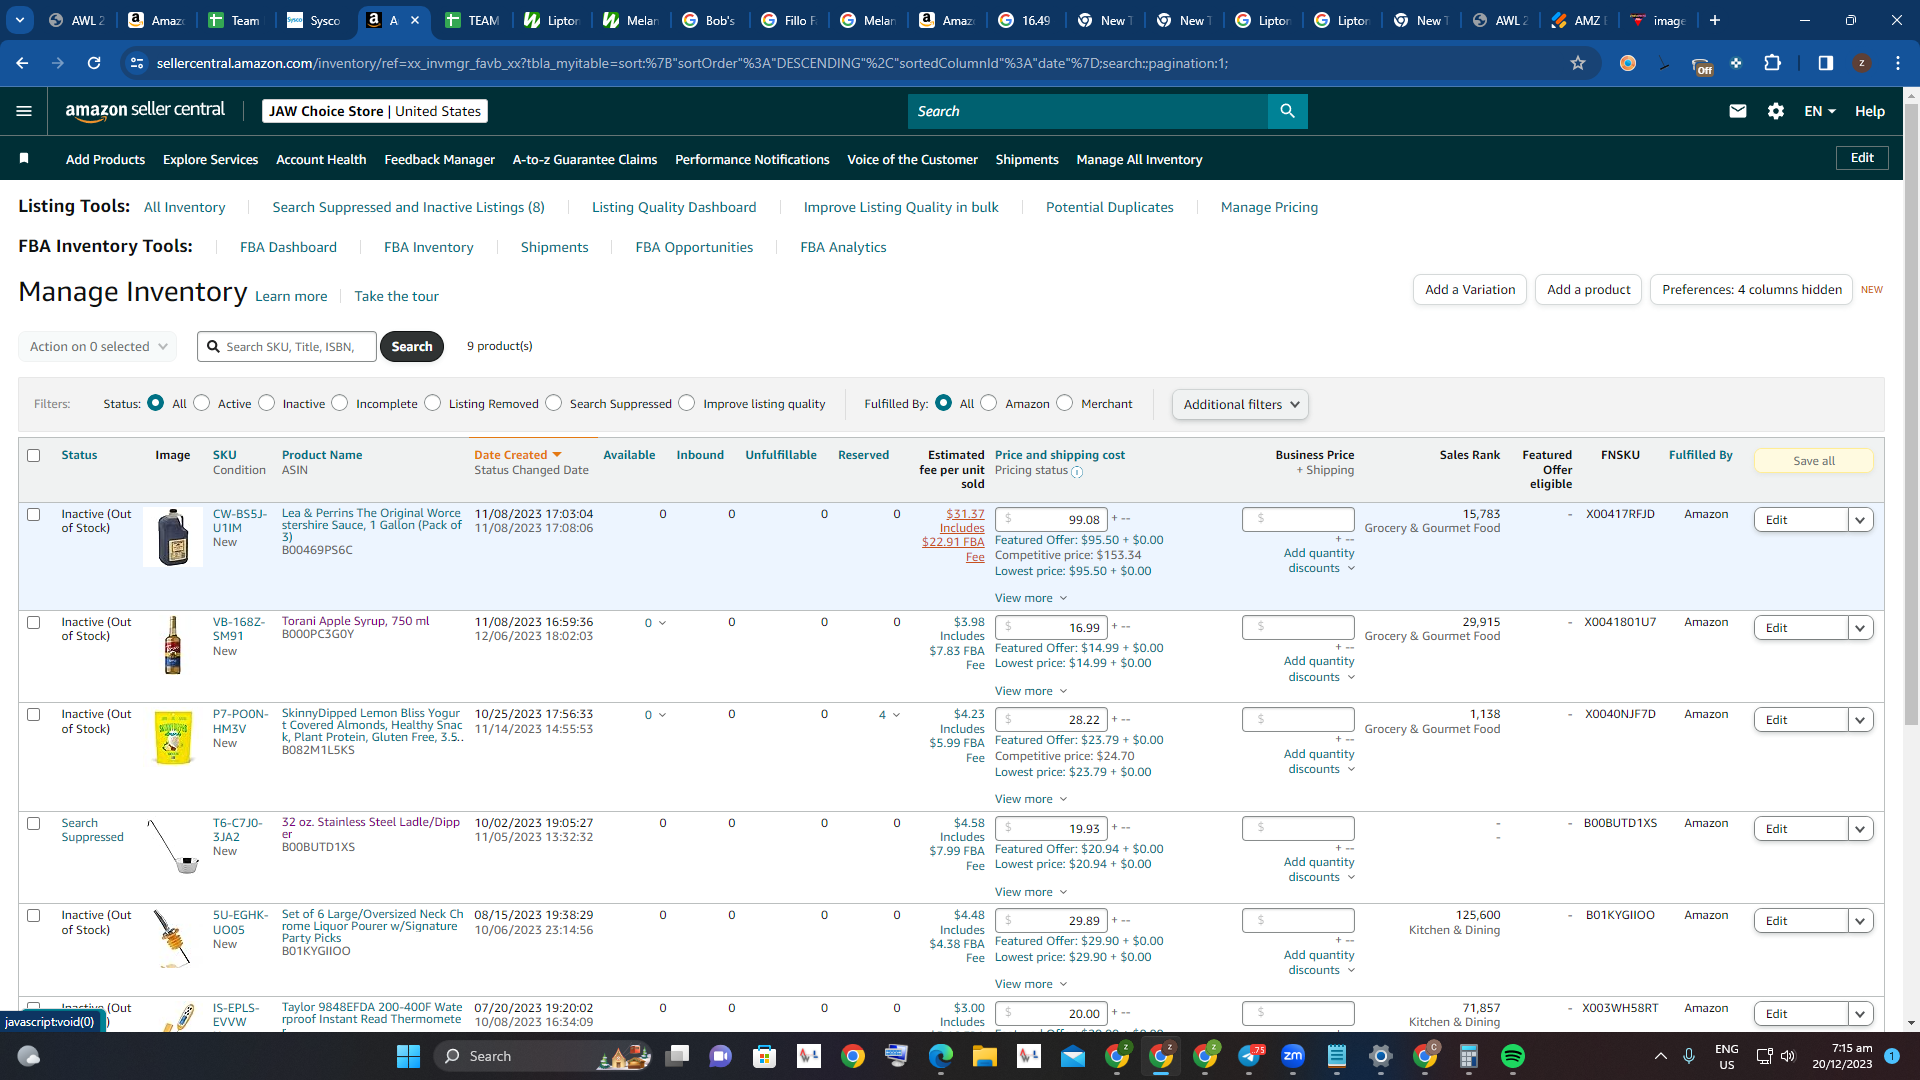Open the Add Products menu item
Screen dimensions: 1920x1080
[105, 160]
